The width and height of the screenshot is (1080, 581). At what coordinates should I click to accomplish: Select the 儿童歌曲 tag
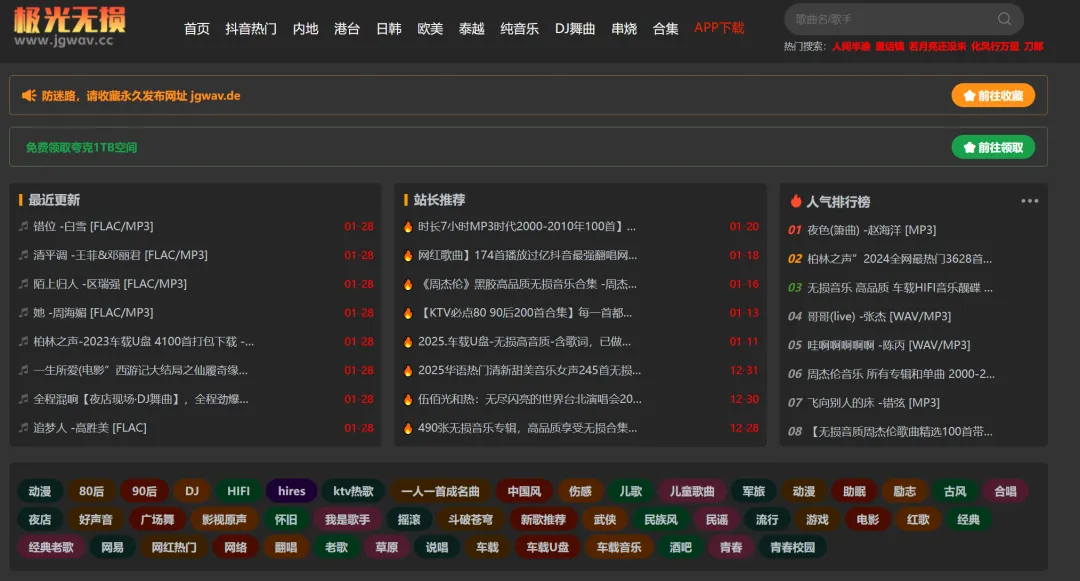[692, 491]
